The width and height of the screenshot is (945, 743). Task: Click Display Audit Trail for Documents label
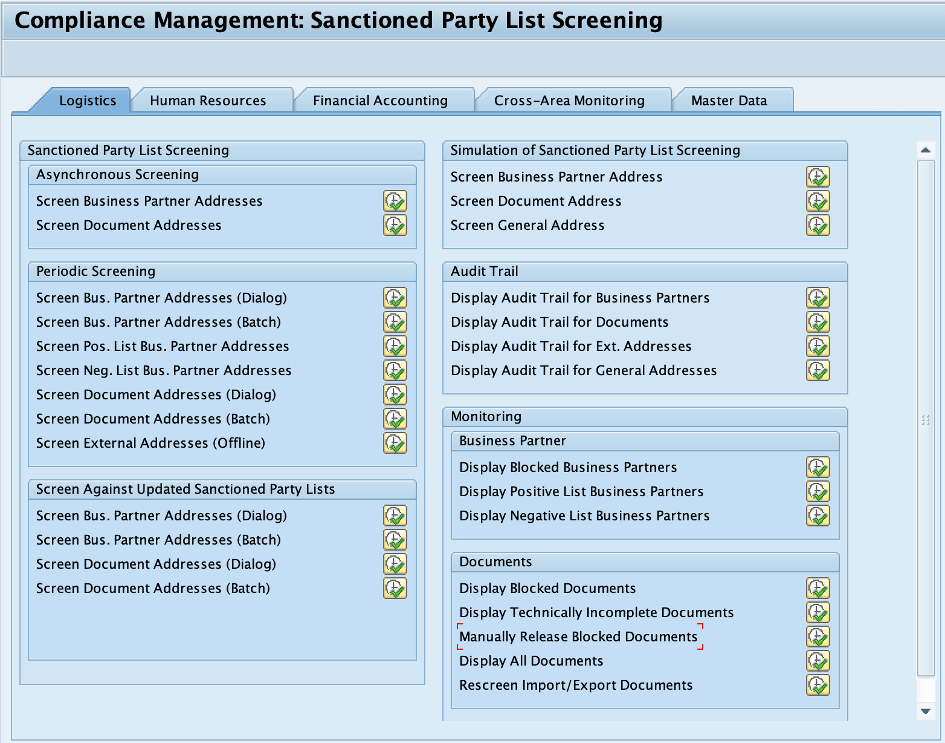click(x=559, y=322)
